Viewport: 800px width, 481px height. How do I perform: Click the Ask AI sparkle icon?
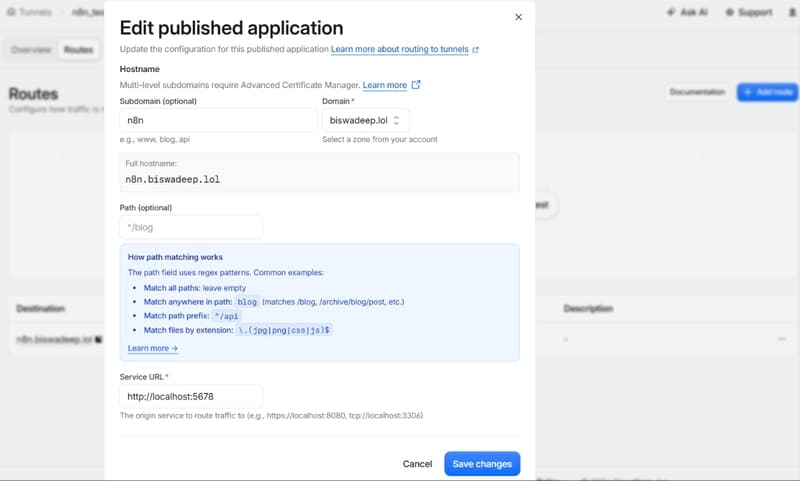point(671,12)
